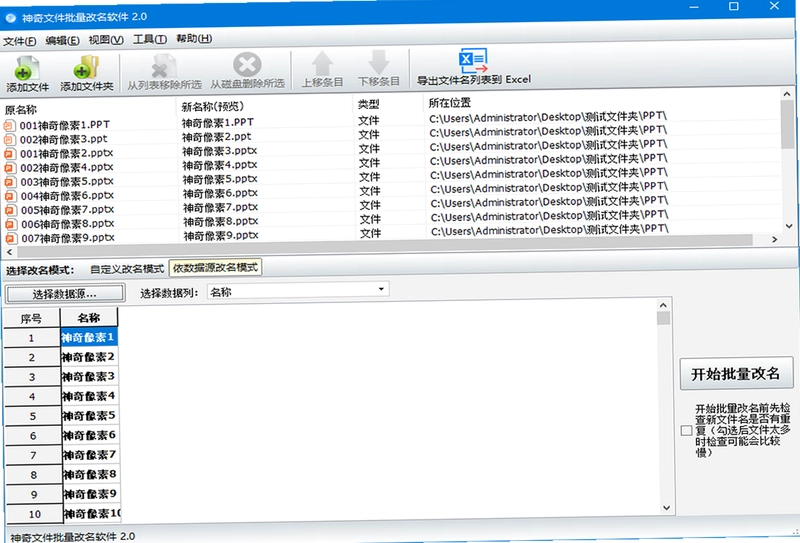Click row header number 5 in data grid

tap(33, 416)
